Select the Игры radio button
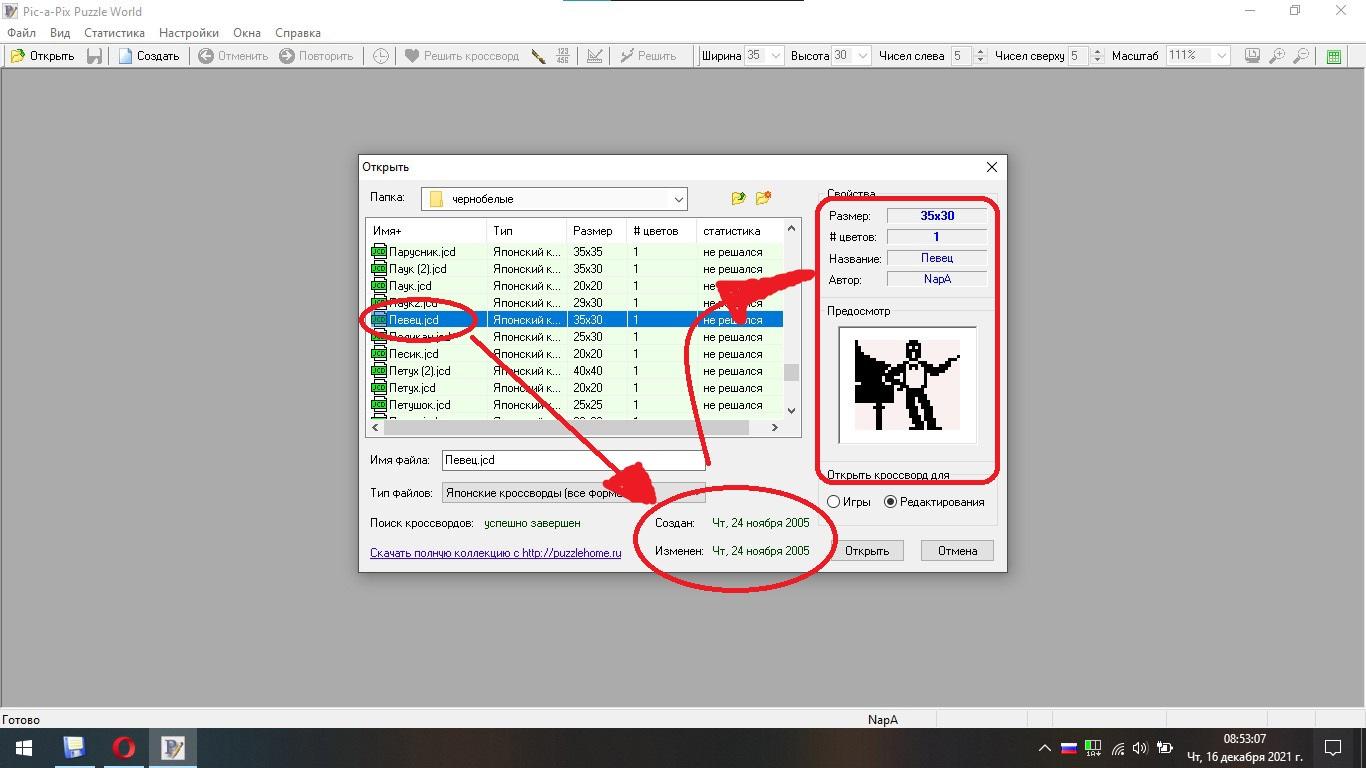Screen dimensions: 1366x768 point(834,502)
